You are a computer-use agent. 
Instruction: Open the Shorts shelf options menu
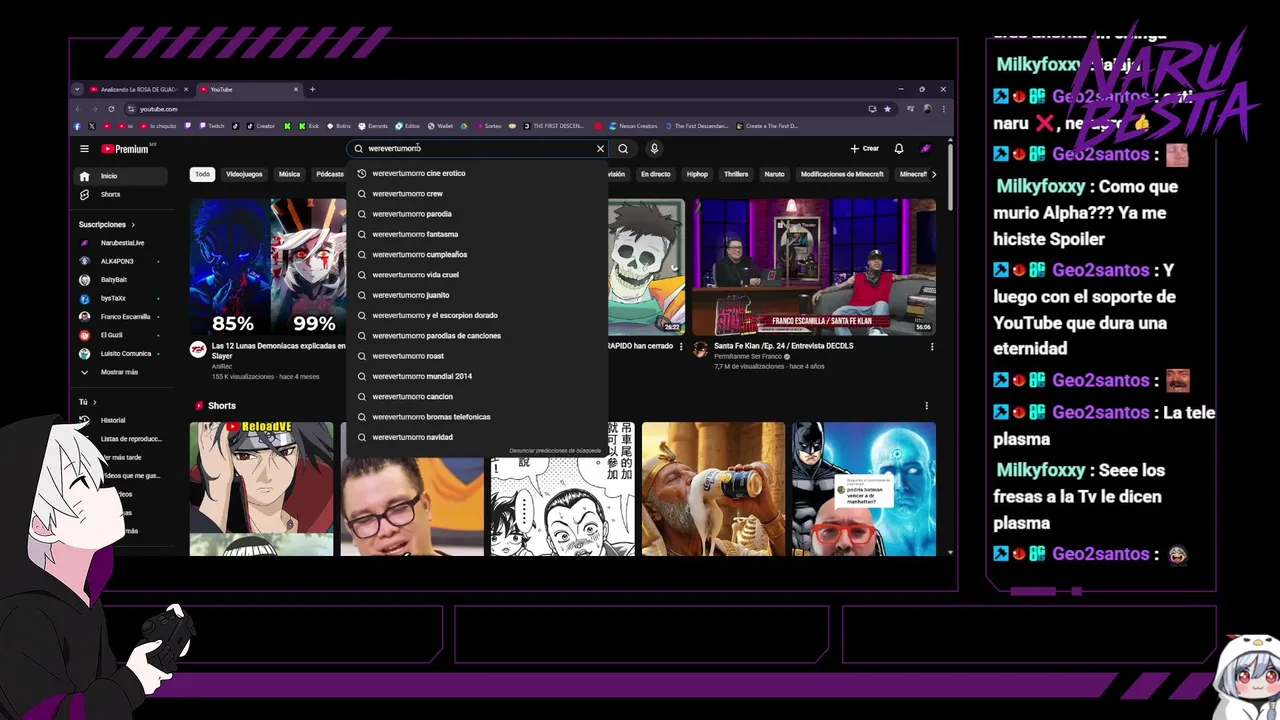pos(926,406)
